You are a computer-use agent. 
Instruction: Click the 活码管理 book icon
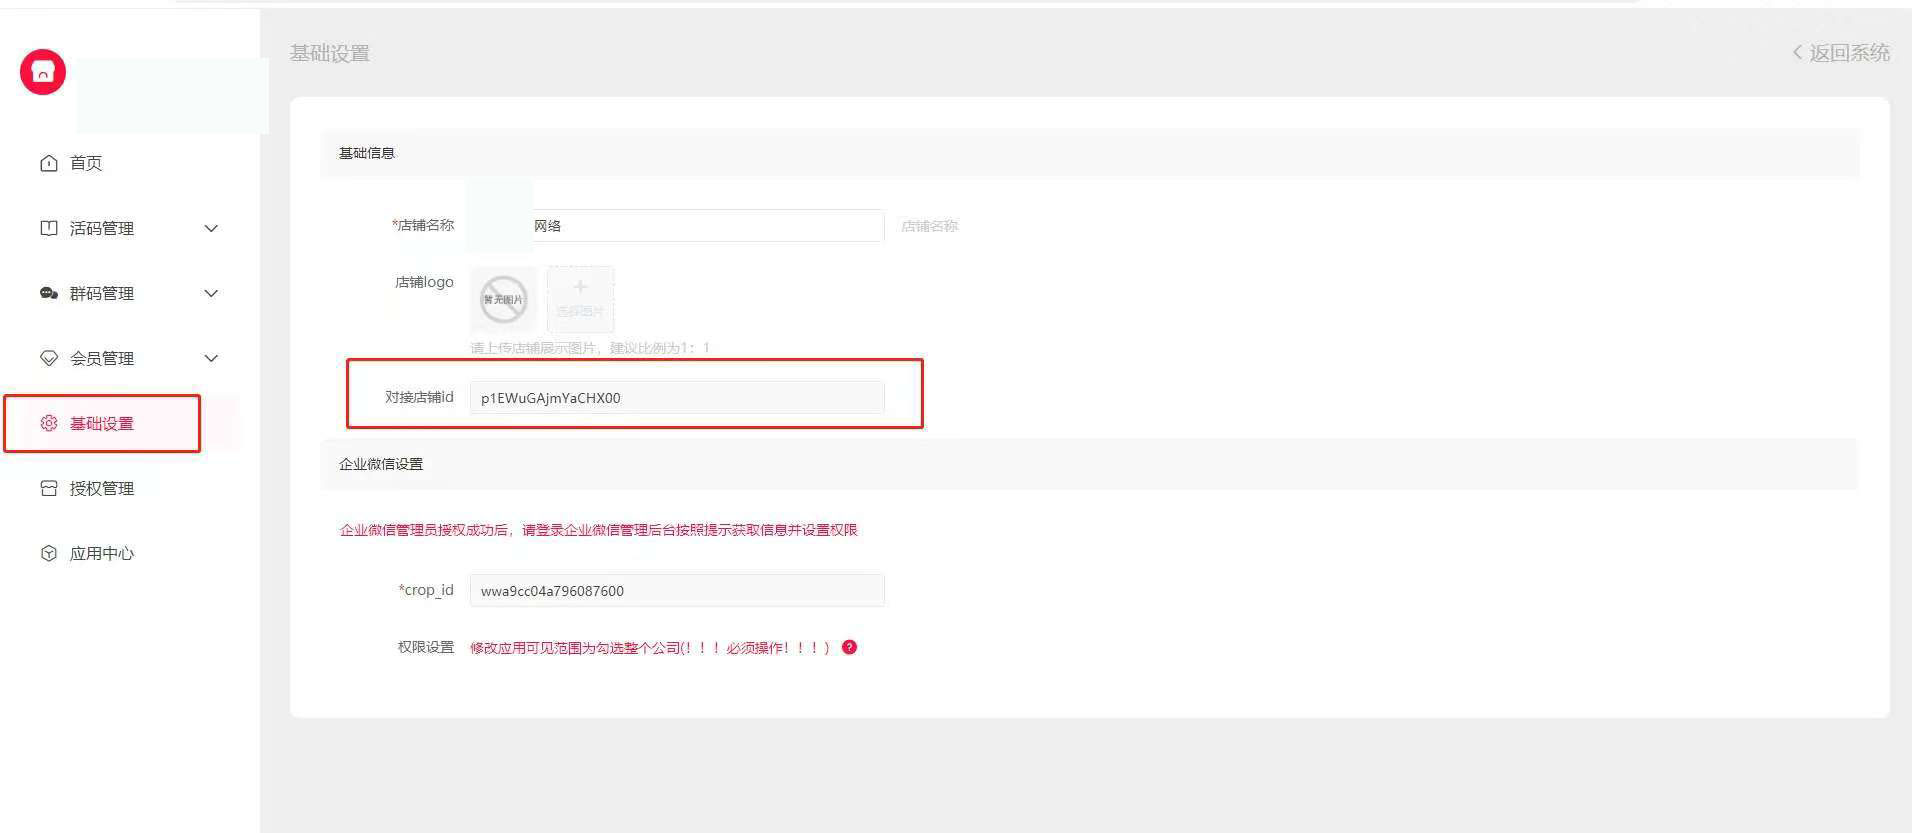click(x=48, y=228)
